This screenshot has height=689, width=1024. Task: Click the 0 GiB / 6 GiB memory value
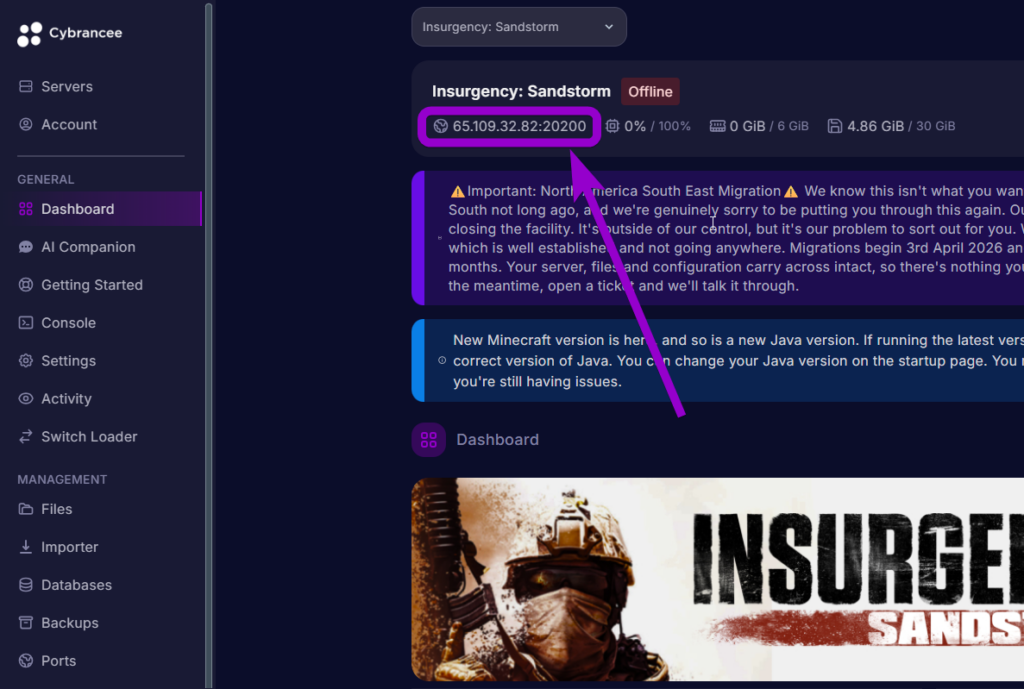pos(769,126)
